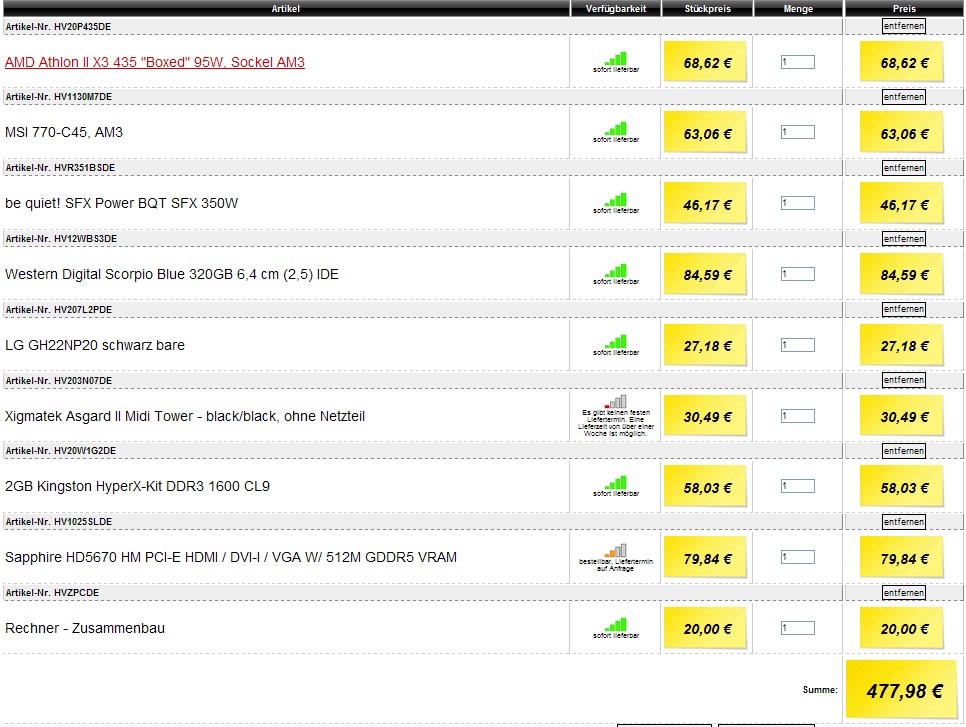
Task: Click the green availability icon for MSI 770-C45
Action: (615, 129)
